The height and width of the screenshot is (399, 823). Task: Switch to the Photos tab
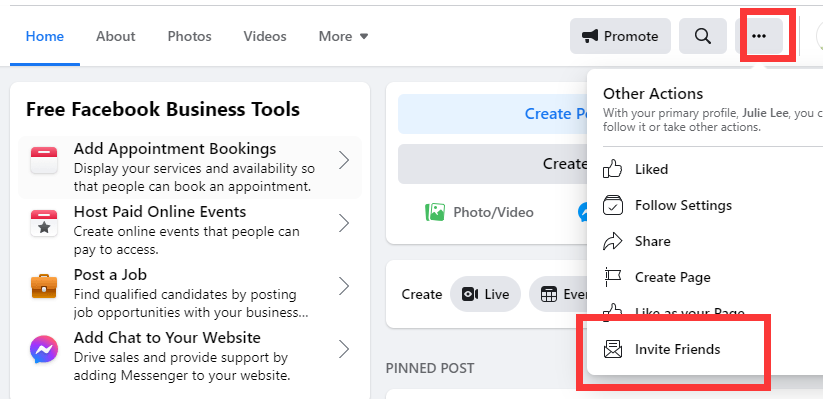pos(189,36)
